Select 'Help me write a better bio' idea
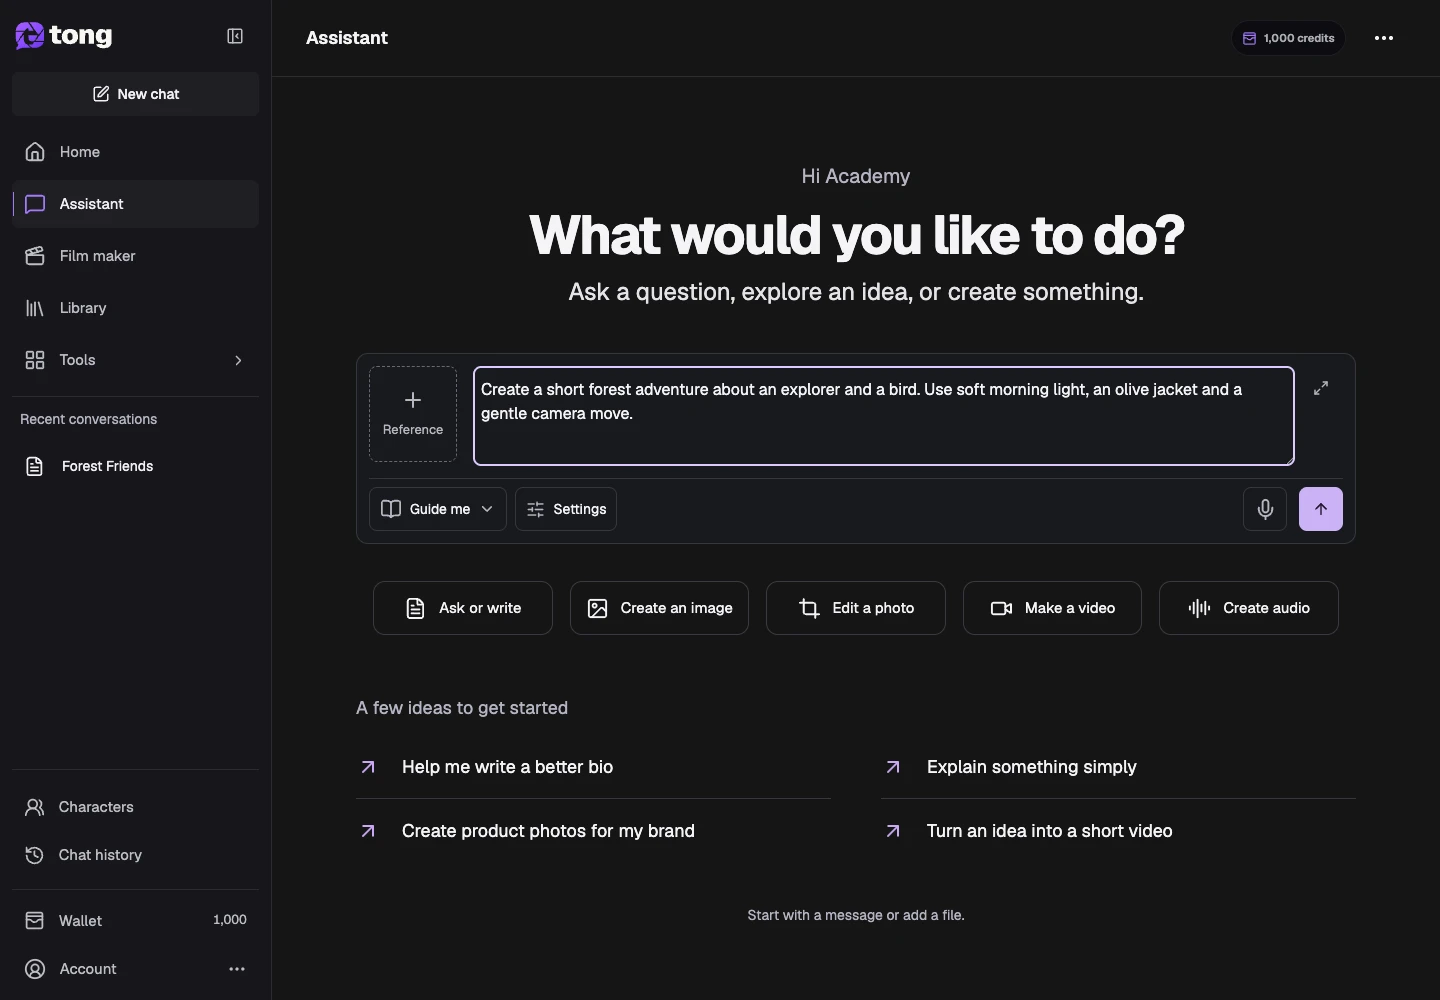The width and height of the screenshot is (1440, 1000). point(593,767)
